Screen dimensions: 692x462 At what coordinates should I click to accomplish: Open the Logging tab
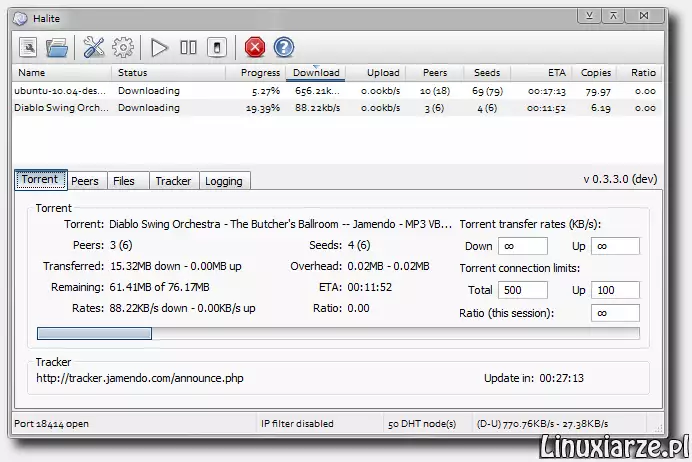pos(224,181)
